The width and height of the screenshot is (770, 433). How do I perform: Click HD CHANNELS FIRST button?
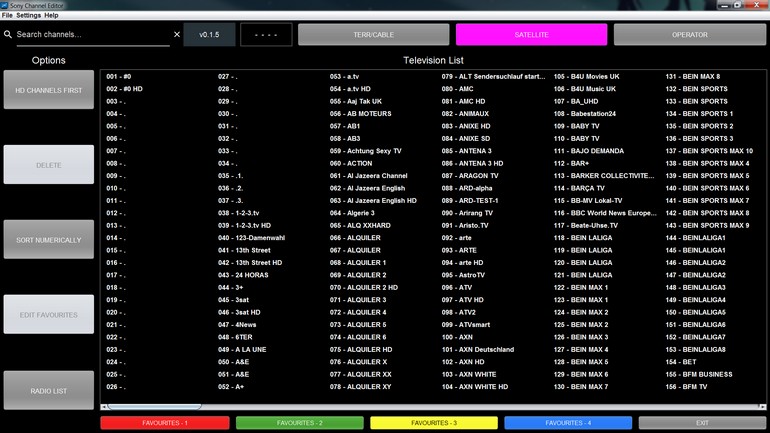click(x=49, y=90)
